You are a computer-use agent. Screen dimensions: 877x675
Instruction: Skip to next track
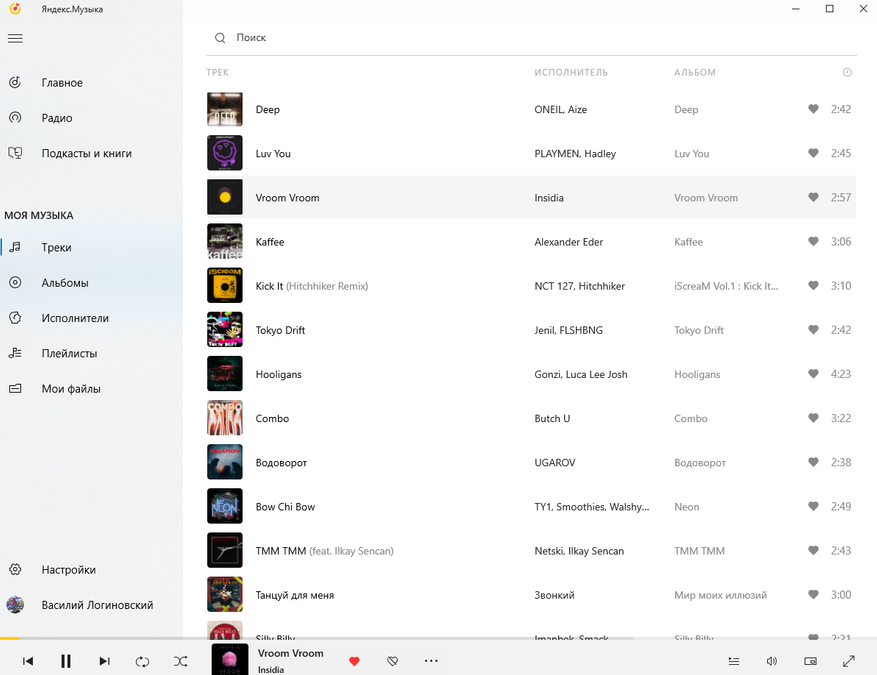[104, 661]
